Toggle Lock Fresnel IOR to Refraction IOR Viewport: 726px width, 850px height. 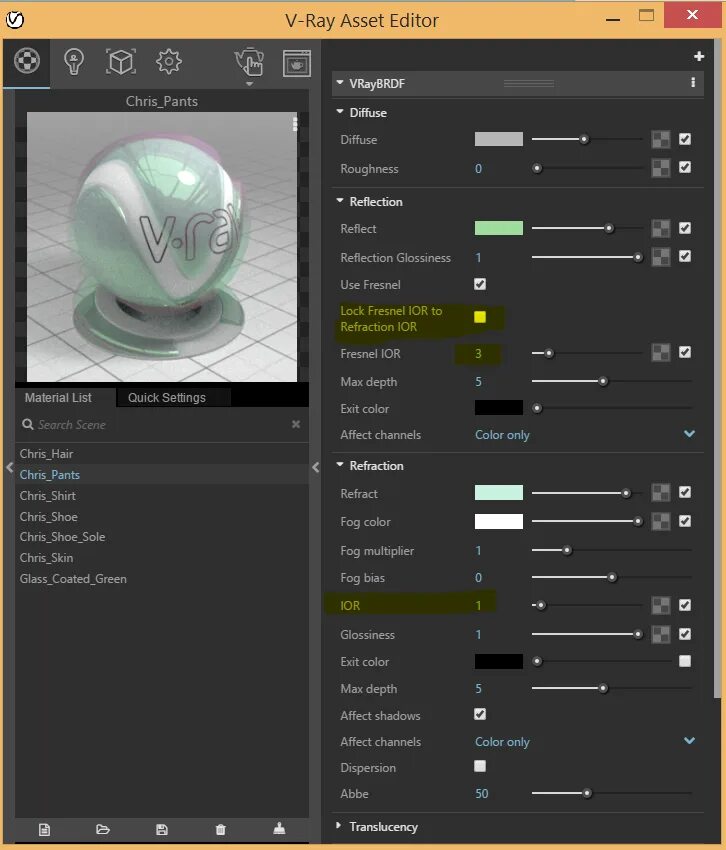(x=480, y=317)
